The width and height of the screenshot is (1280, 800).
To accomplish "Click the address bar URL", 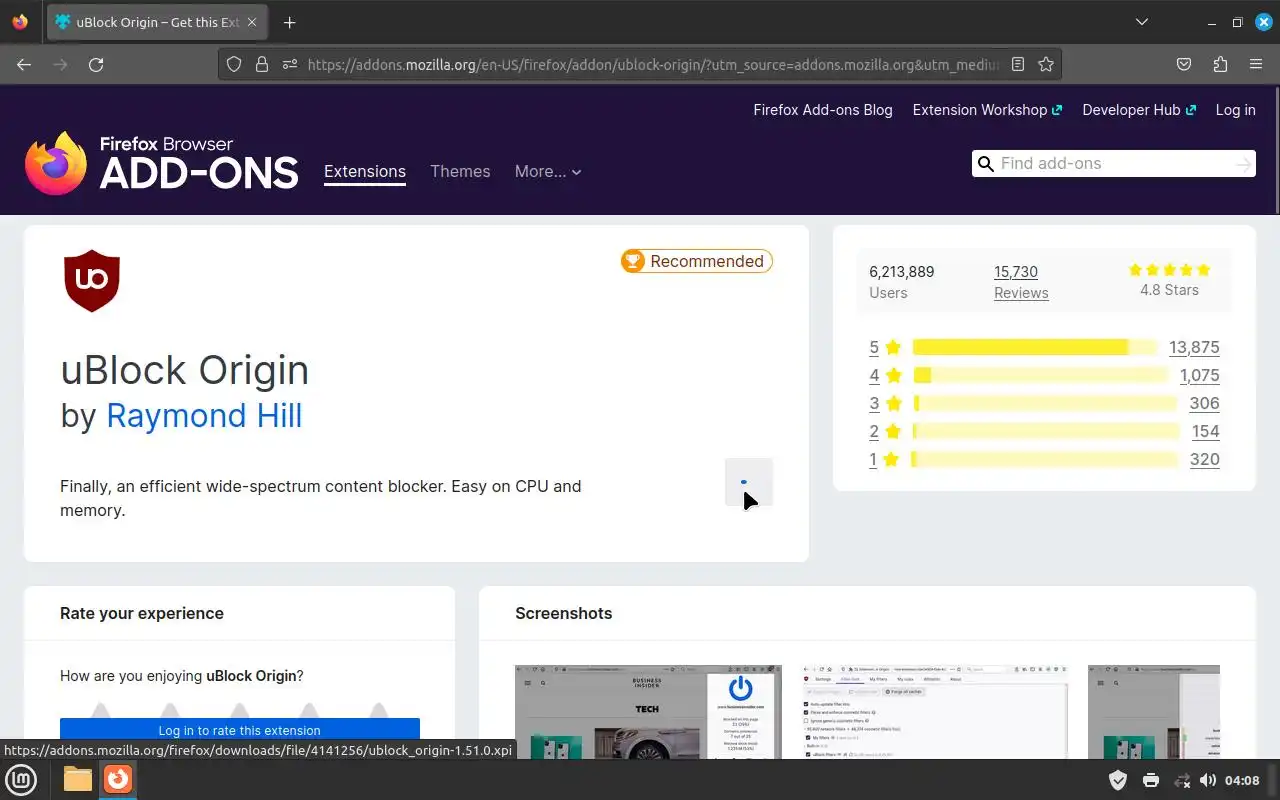I will (652, 64).
